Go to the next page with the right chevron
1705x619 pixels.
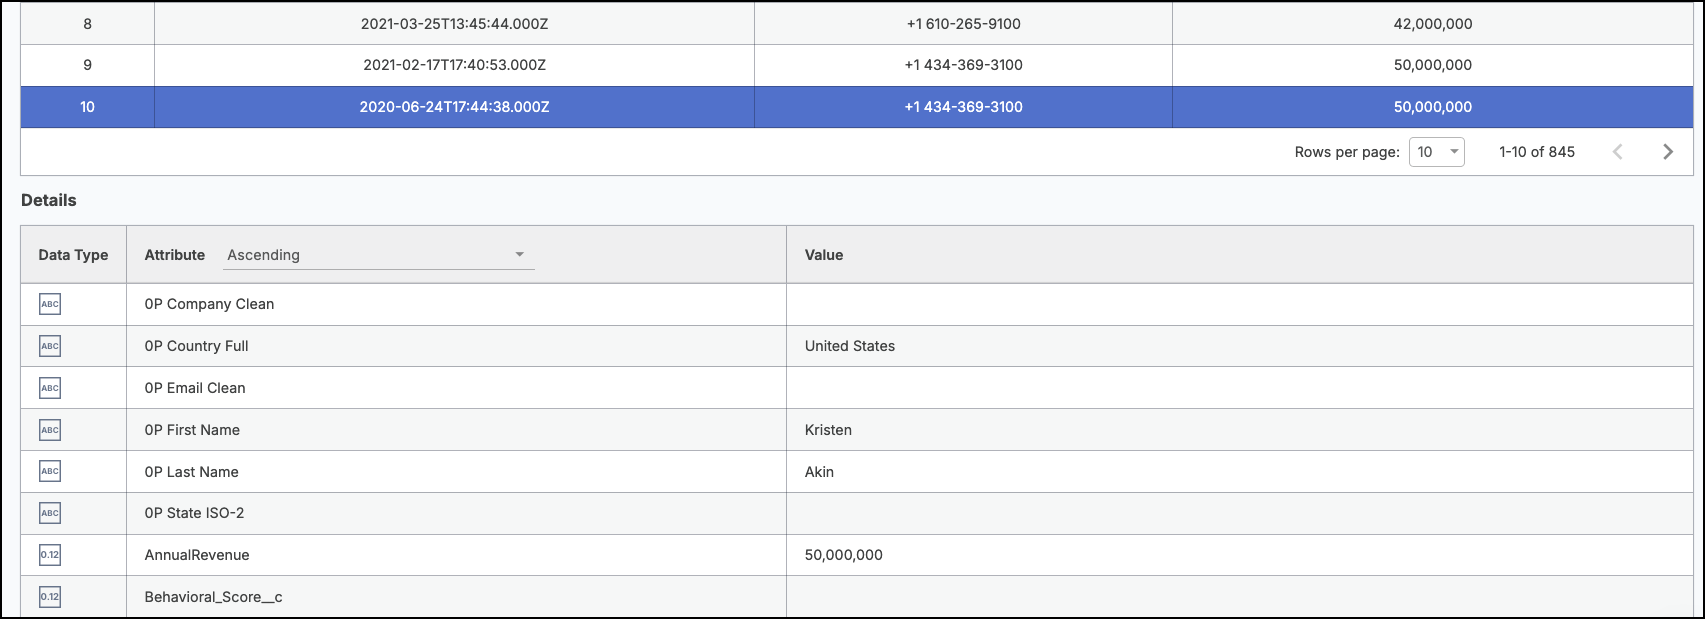pos(1668,152)
